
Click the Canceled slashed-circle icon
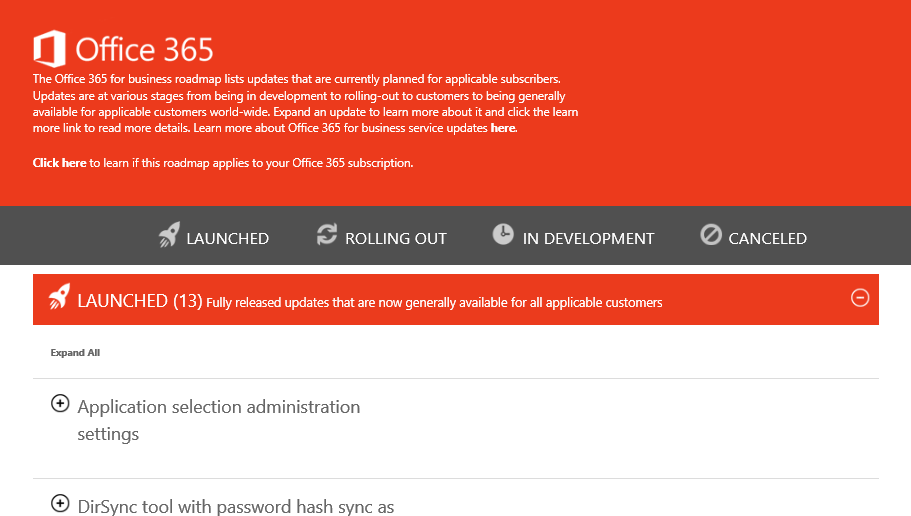(711, 236)
